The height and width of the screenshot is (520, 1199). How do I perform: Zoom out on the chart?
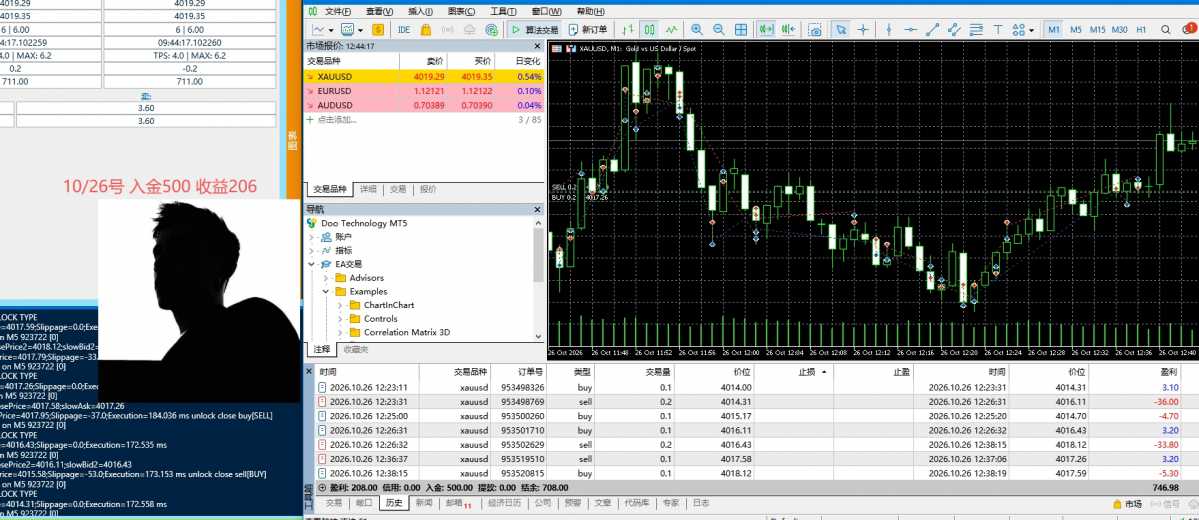[x=719, y=29]
